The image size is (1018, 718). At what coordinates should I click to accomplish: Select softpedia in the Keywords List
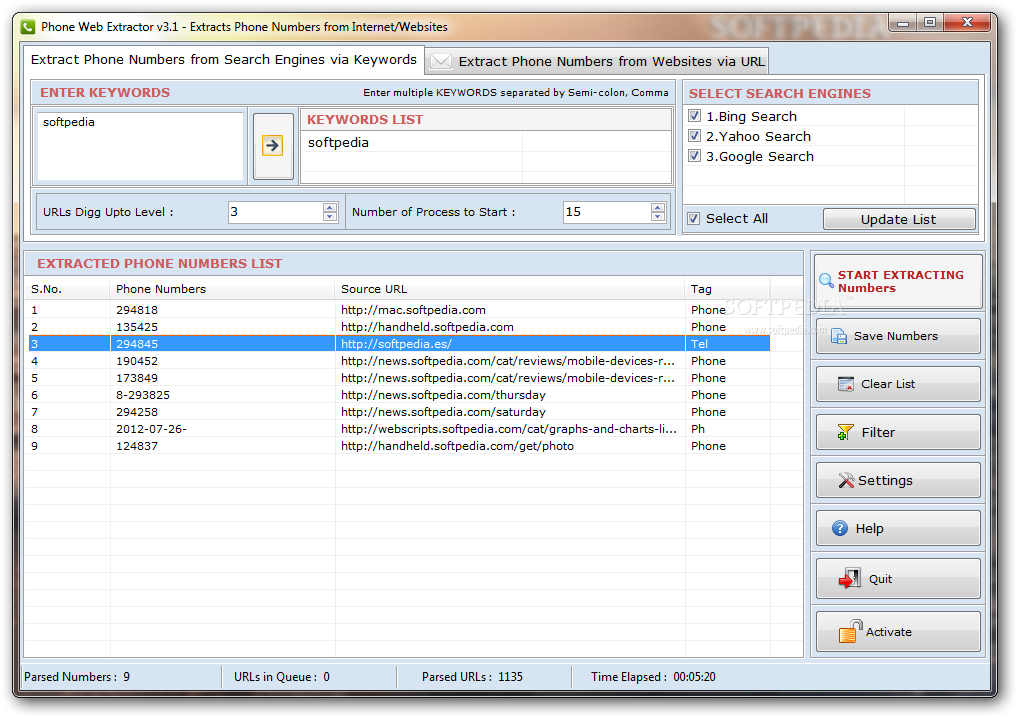tap(338, 142)
